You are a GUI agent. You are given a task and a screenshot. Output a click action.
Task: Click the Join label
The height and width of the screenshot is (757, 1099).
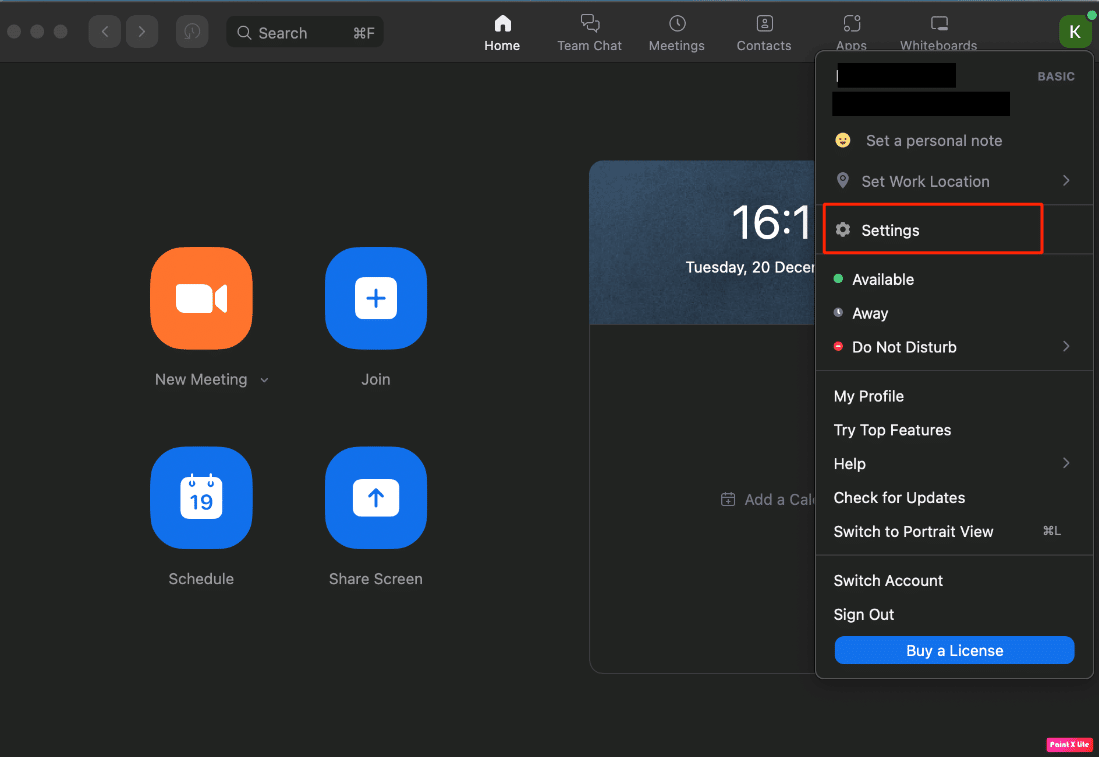[x=376, y=380]
